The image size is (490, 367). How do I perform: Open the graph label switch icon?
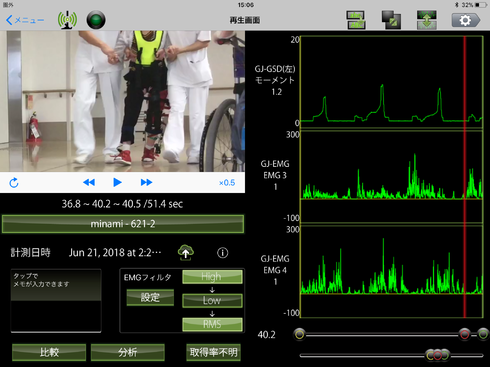[x=356, y=20]
